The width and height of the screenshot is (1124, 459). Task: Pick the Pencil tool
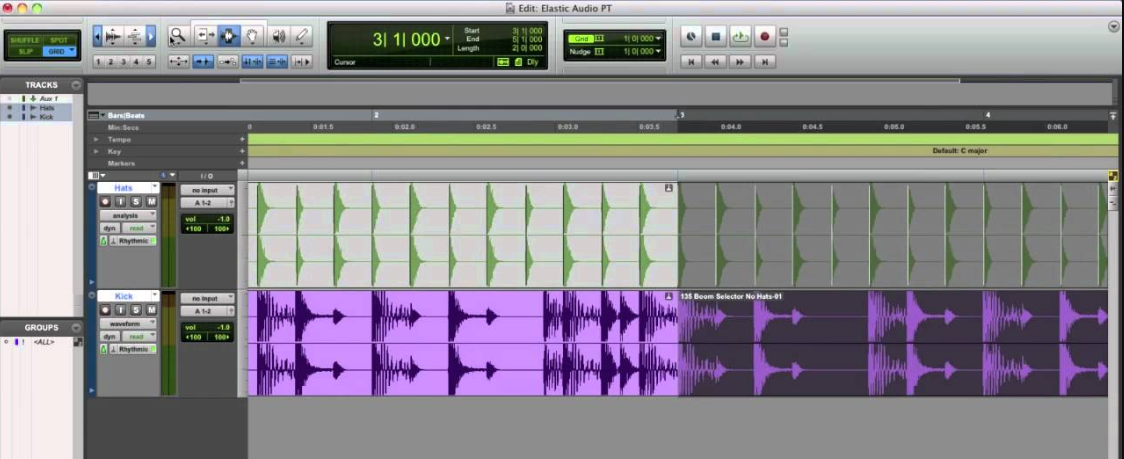click(302, 36)
